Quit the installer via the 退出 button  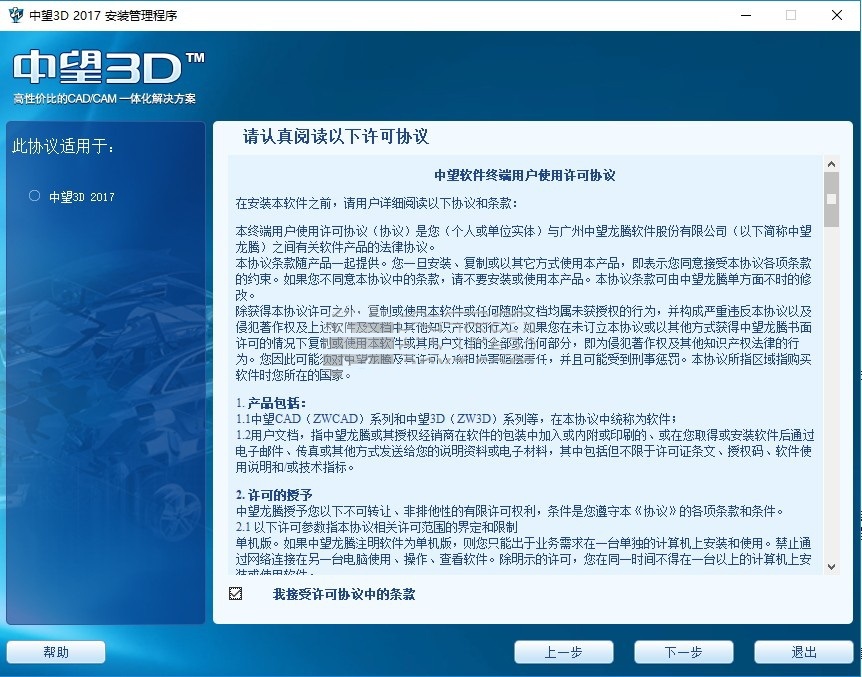point(803,651)
